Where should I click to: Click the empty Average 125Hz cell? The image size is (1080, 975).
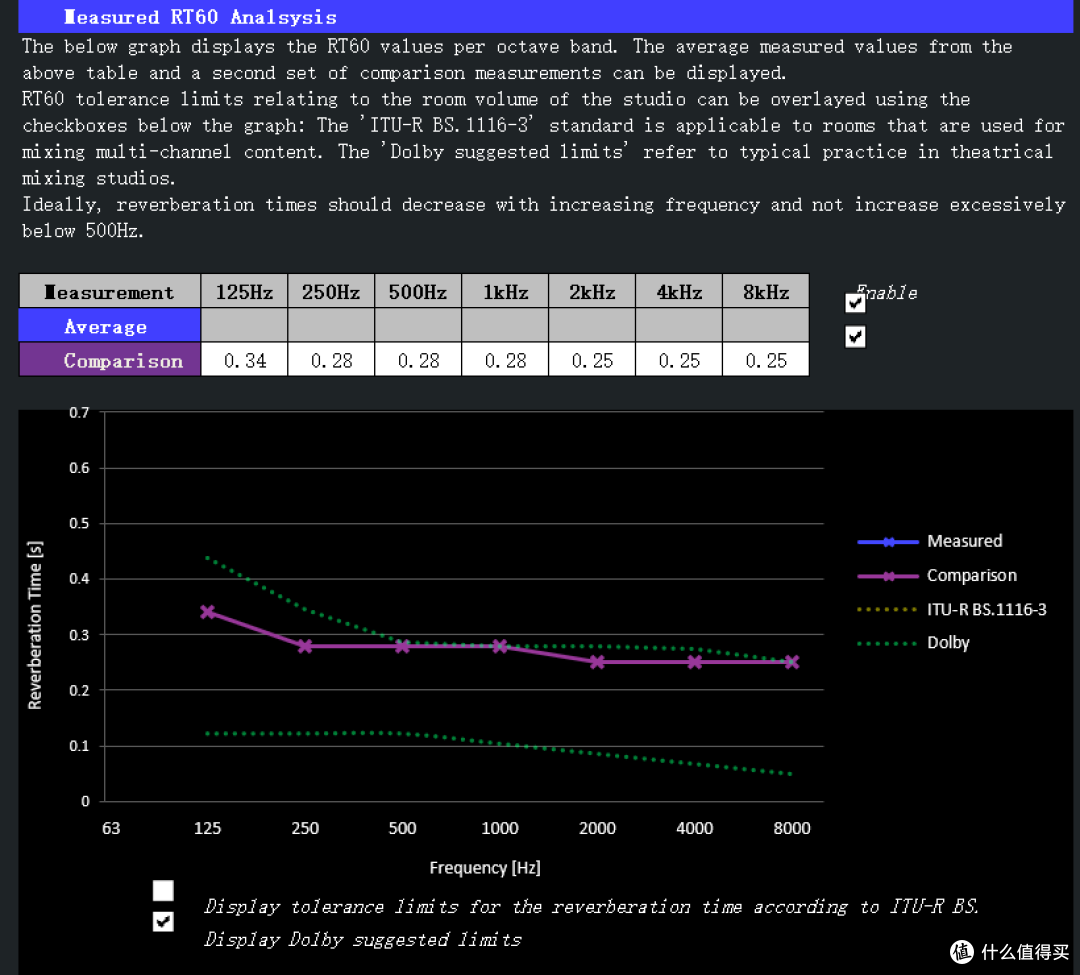pyautogui.click(x=245, y=325)
